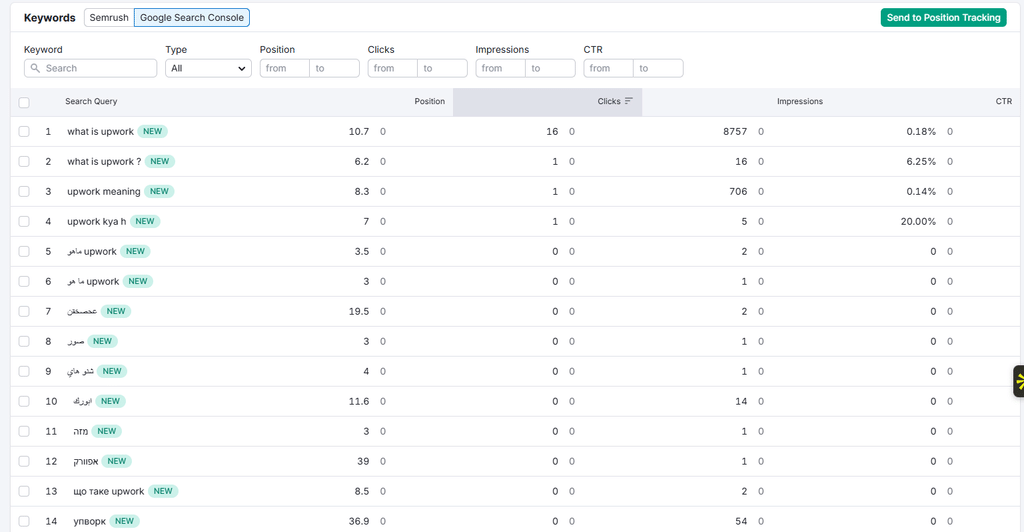Click the impressions value 8757
The height and width of the screenshot is (532, 1024).
click(x=735, y=131)
